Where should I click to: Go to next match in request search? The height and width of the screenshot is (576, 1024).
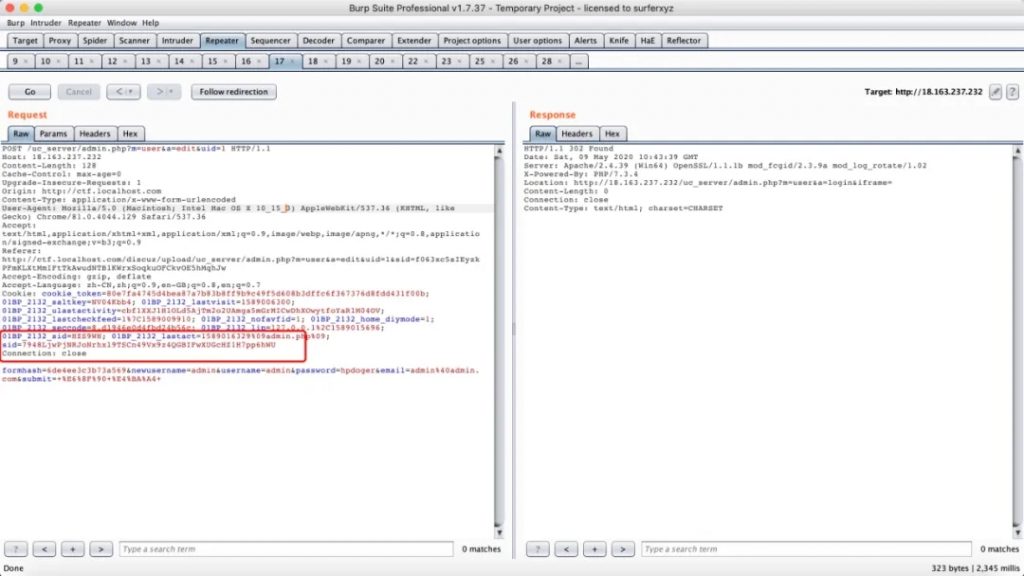click(101, 549)
